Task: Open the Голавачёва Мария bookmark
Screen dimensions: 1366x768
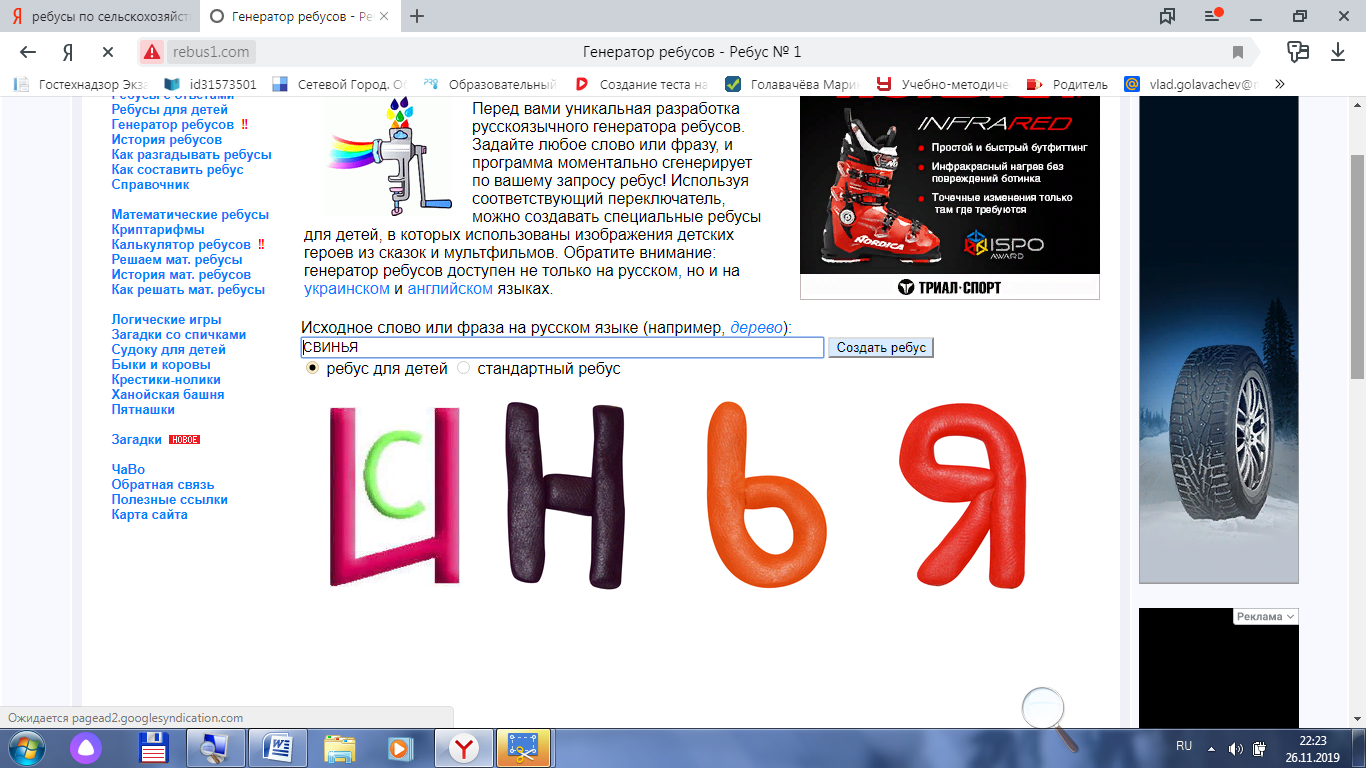Action: (x=793, y=84)
